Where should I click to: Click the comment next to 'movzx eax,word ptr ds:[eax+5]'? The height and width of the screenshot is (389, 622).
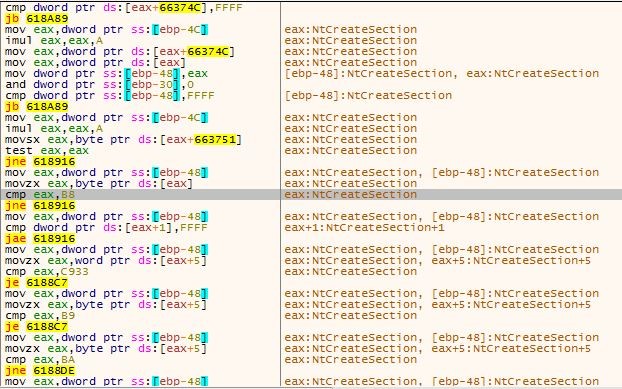tap(438, 261)
